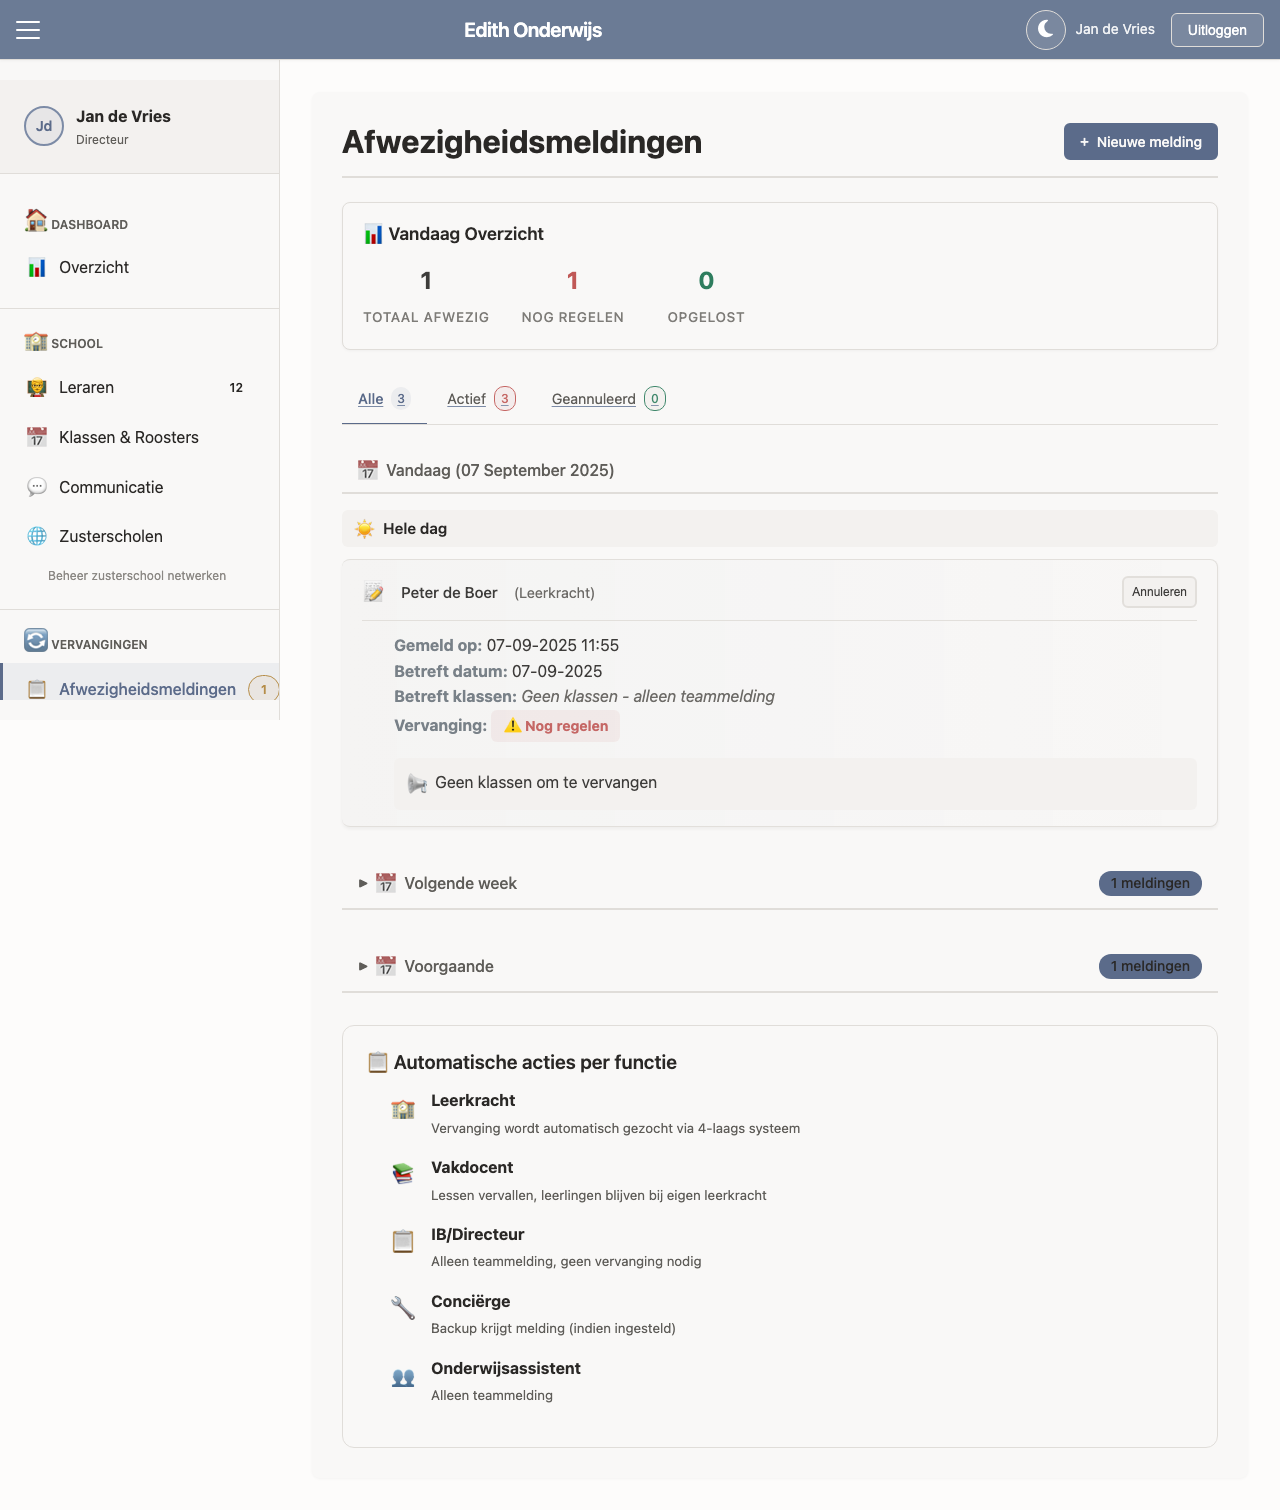Select the Alle tab

click(384, 399)
